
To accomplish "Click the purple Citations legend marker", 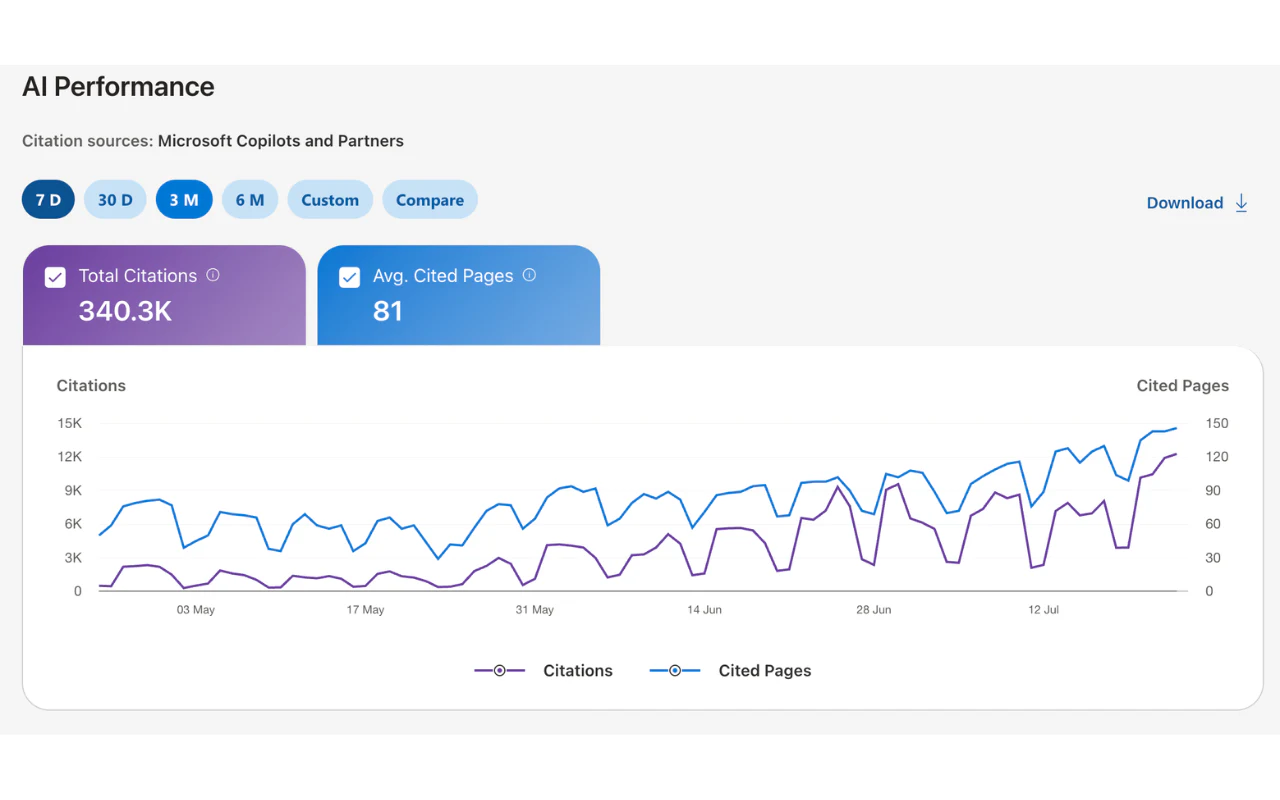I will (500, 671).
